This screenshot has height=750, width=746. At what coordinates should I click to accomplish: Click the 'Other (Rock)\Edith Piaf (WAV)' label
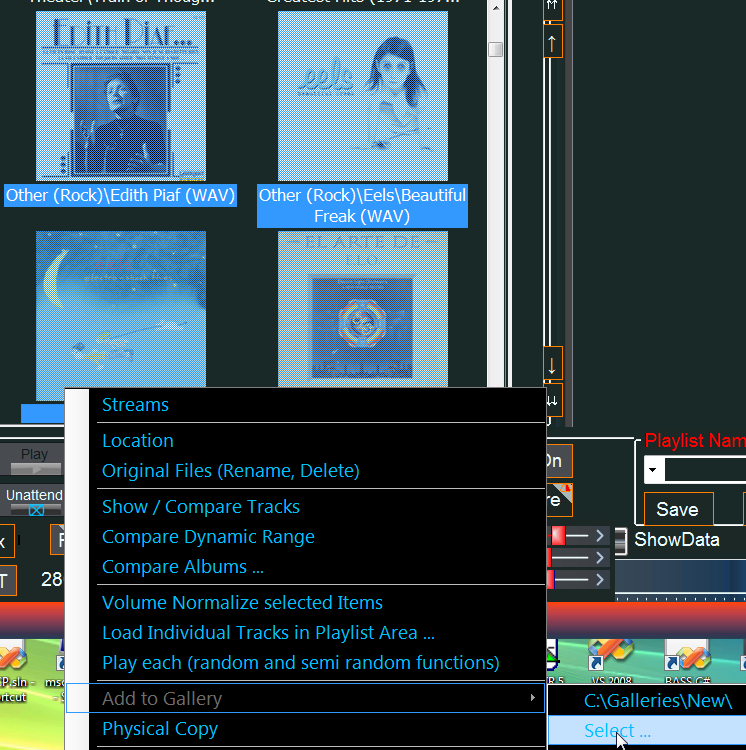121,196
